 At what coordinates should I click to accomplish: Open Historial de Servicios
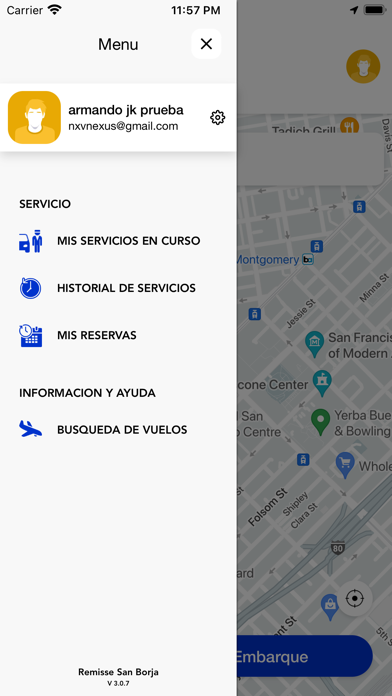click(118, 288)
